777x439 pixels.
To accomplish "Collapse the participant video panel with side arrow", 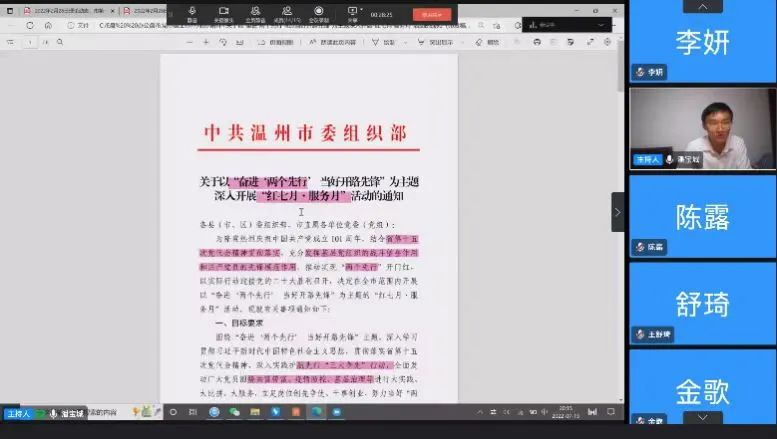I will [x=617, y=212].
